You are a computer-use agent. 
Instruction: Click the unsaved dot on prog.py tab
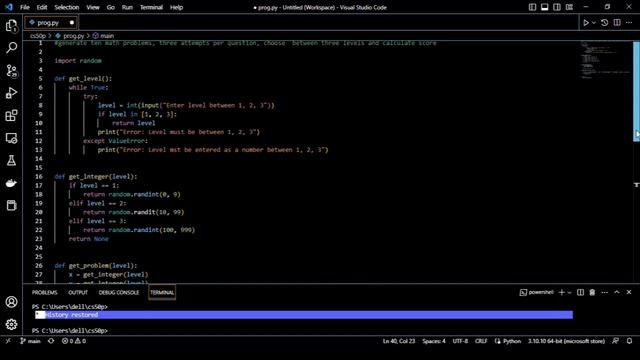coord(72,23)
